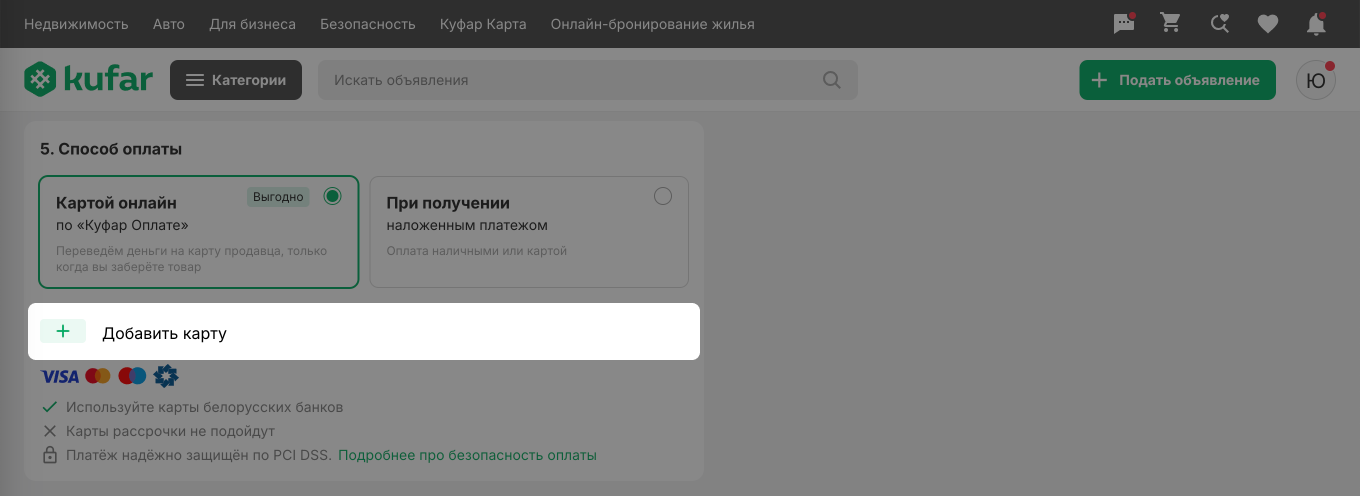Open the Категории menu
Image resolution: width=1360 pixels, height=496 pixels.
(236, 80)
